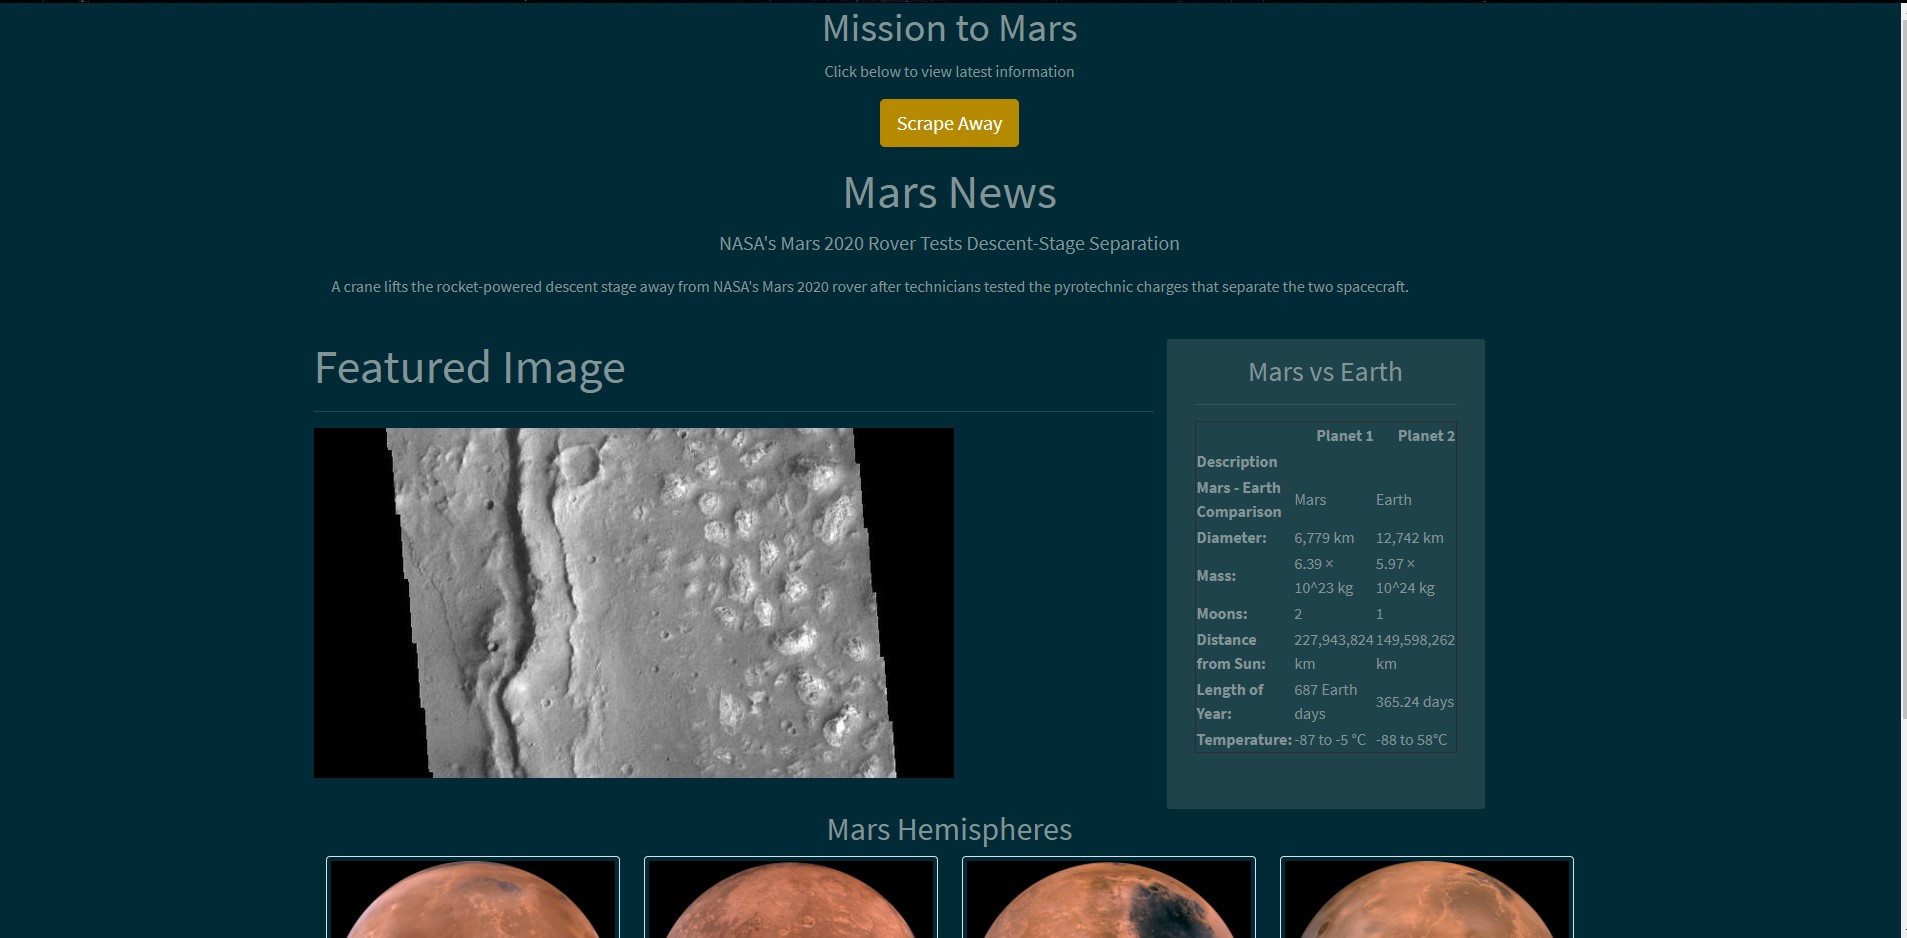Open the second Mars hemisphere thumbnail
This screenshot has height=938, width=1907.
click(x=791, y=898)
